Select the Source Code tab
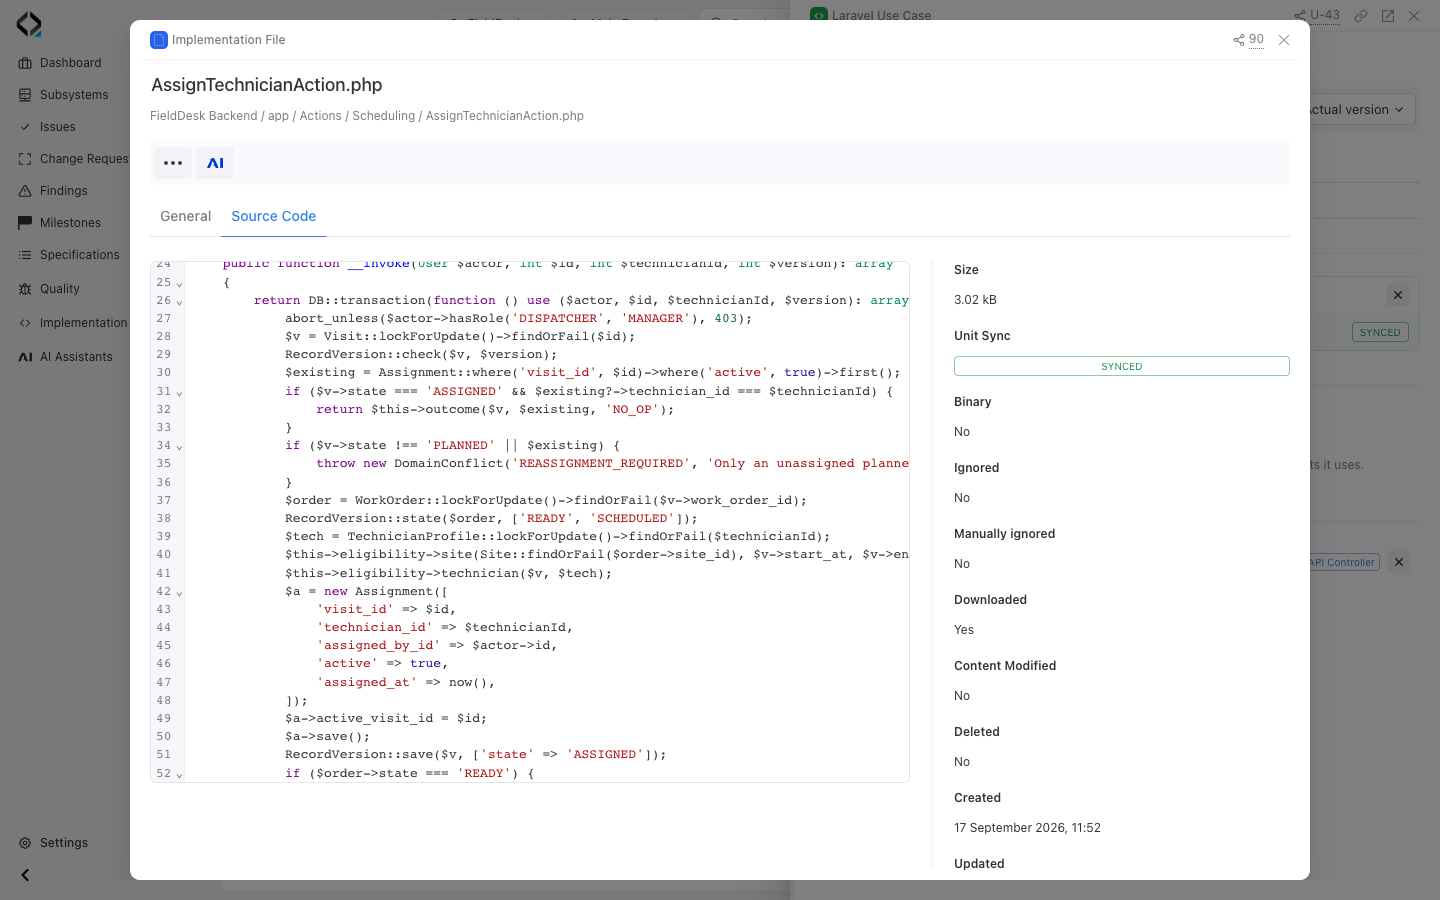Viewport: 1440px width, 900px height. [x=273, y=216]
